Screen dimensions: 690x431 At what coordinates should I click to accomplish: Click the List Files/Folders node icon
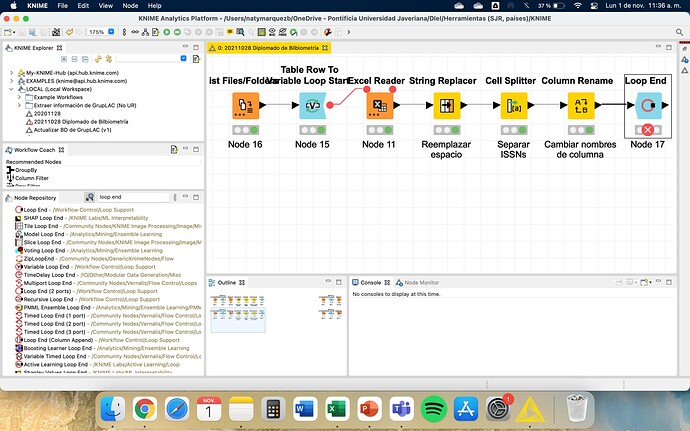246,106
